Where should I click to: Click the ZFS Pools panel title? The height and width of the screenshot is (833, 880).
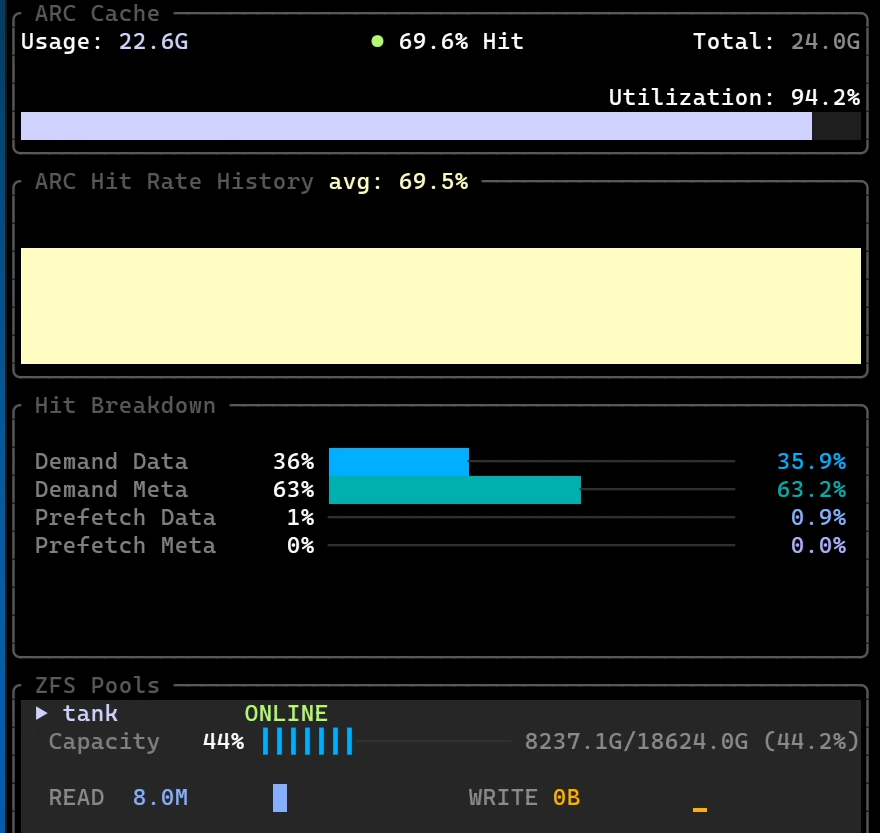(x=97, y=686)
